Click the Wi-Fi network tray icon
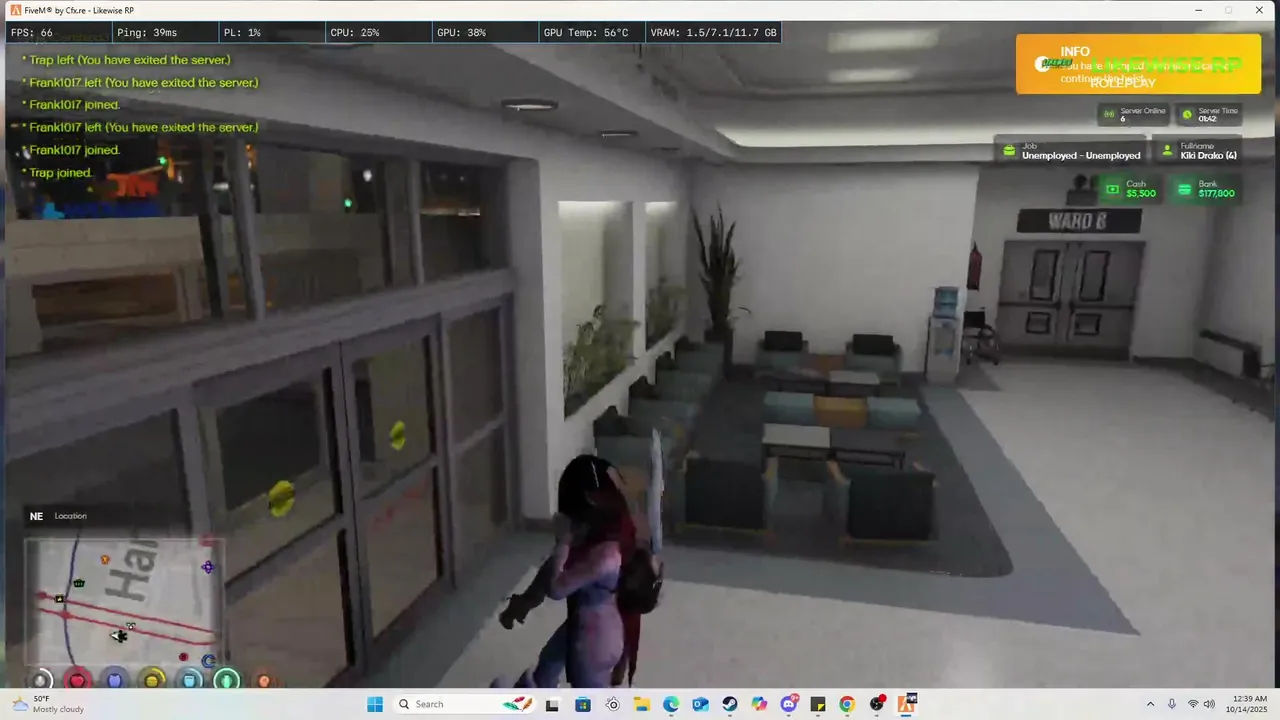Viewport: 1280px width, 720px height. coord(1192,704)
